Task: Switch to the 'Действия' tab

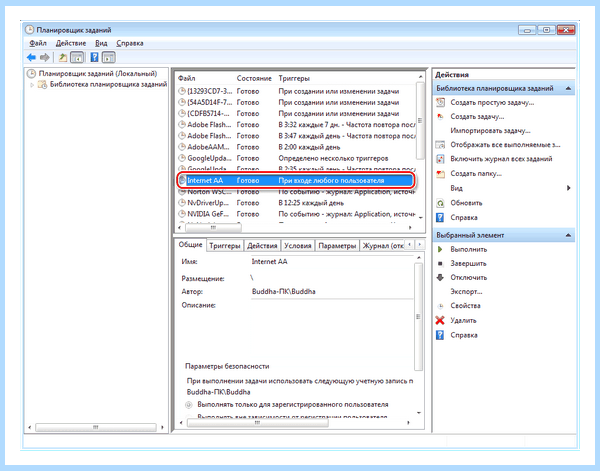Action: click(x=262, y=246)
